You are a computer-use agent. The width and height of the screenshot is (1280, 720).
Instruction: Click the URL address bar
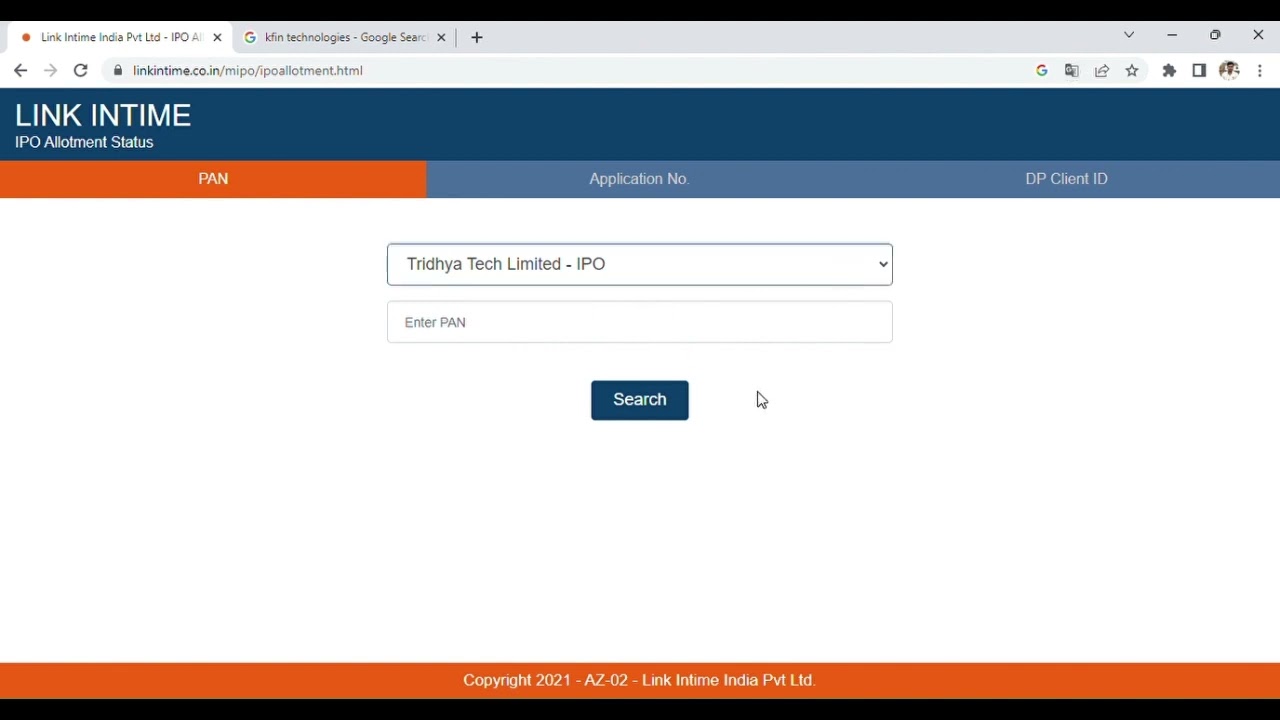pyautogui.click(x=570, y=71)
